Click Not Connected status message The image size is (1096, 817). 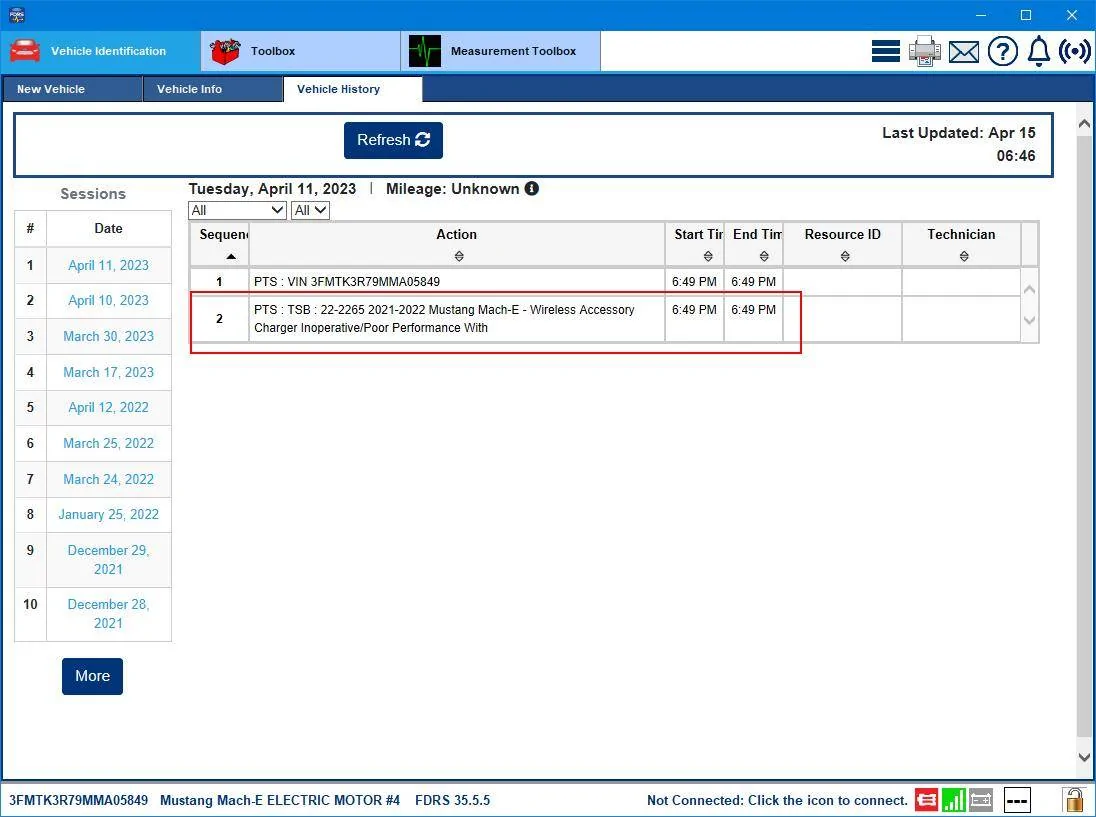coord(777,800)
